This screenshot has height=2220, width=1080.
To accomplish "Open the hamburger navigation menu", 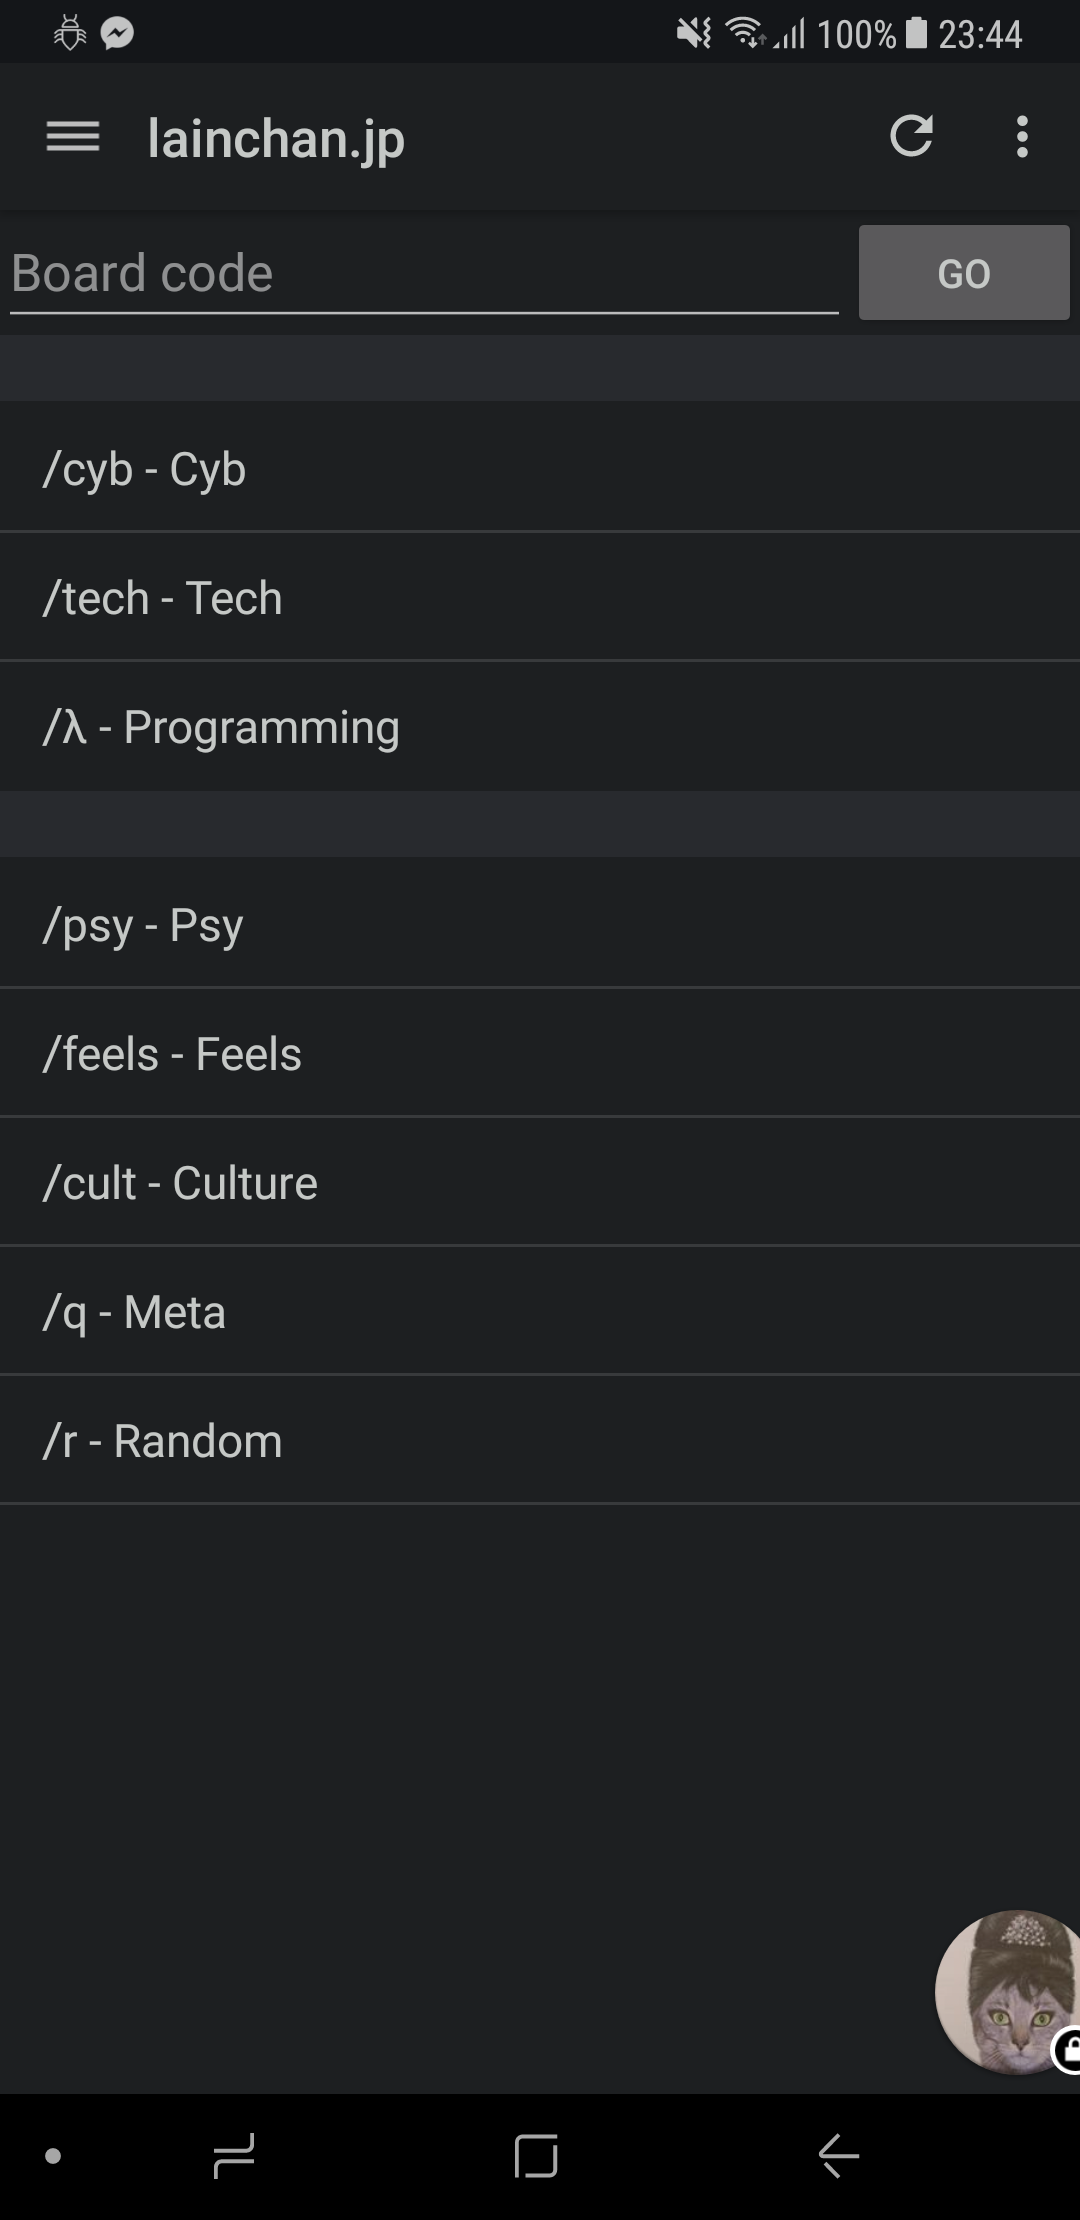I will [x=73, y=137].
